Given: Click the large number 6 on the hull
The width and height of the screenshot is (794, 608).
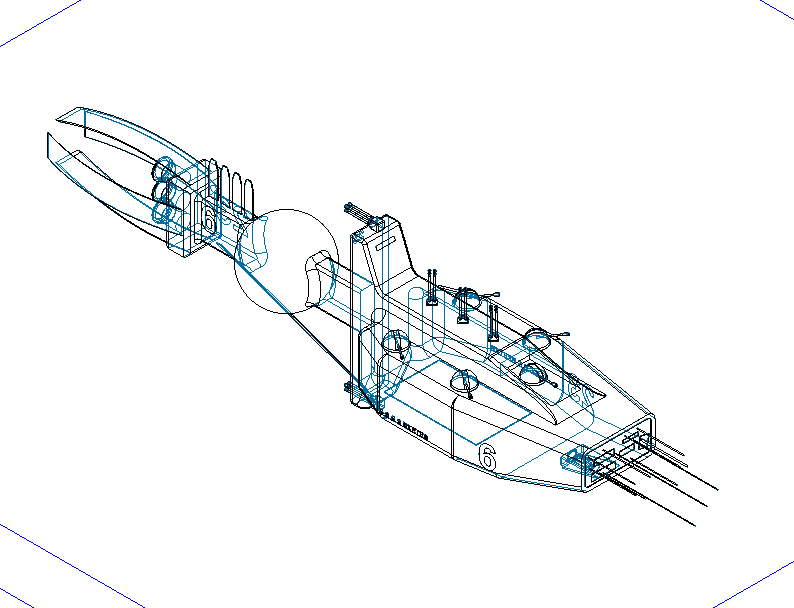Looking at the screenshot, I should click(x=487, y=457).
